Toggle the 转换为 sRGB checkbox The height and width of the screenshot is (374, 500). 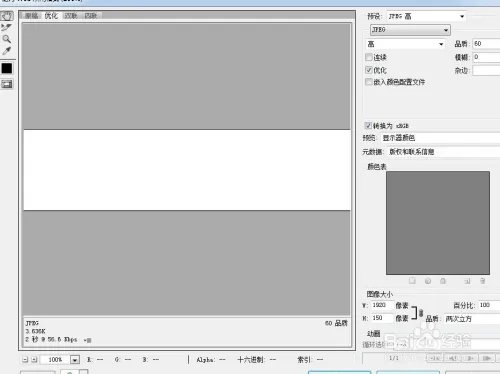click(368, 125)
